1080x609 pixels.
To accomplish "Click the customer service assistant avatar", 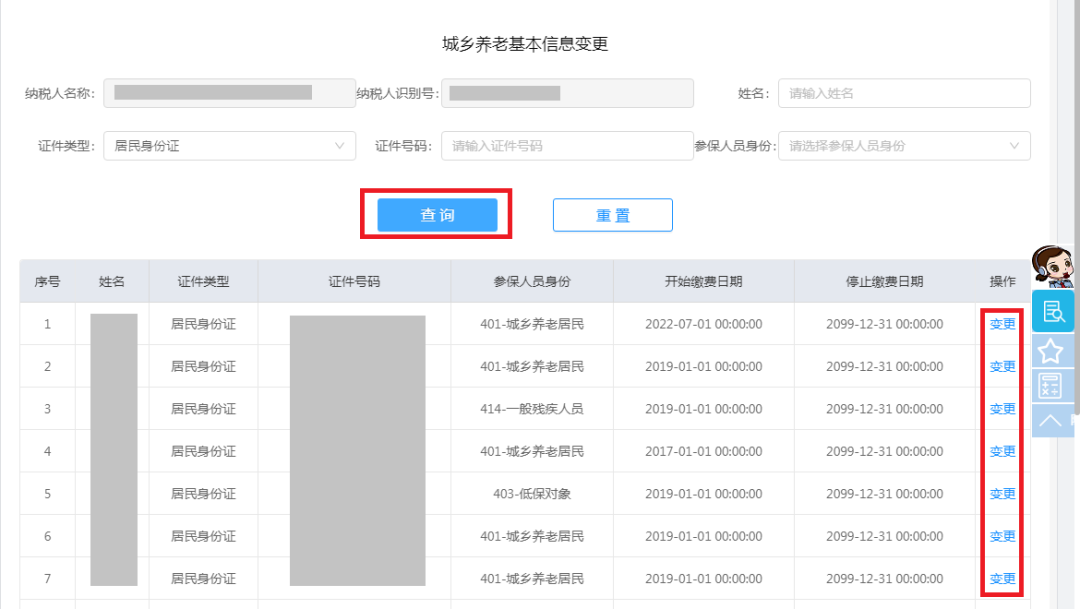I will 1052,267.
